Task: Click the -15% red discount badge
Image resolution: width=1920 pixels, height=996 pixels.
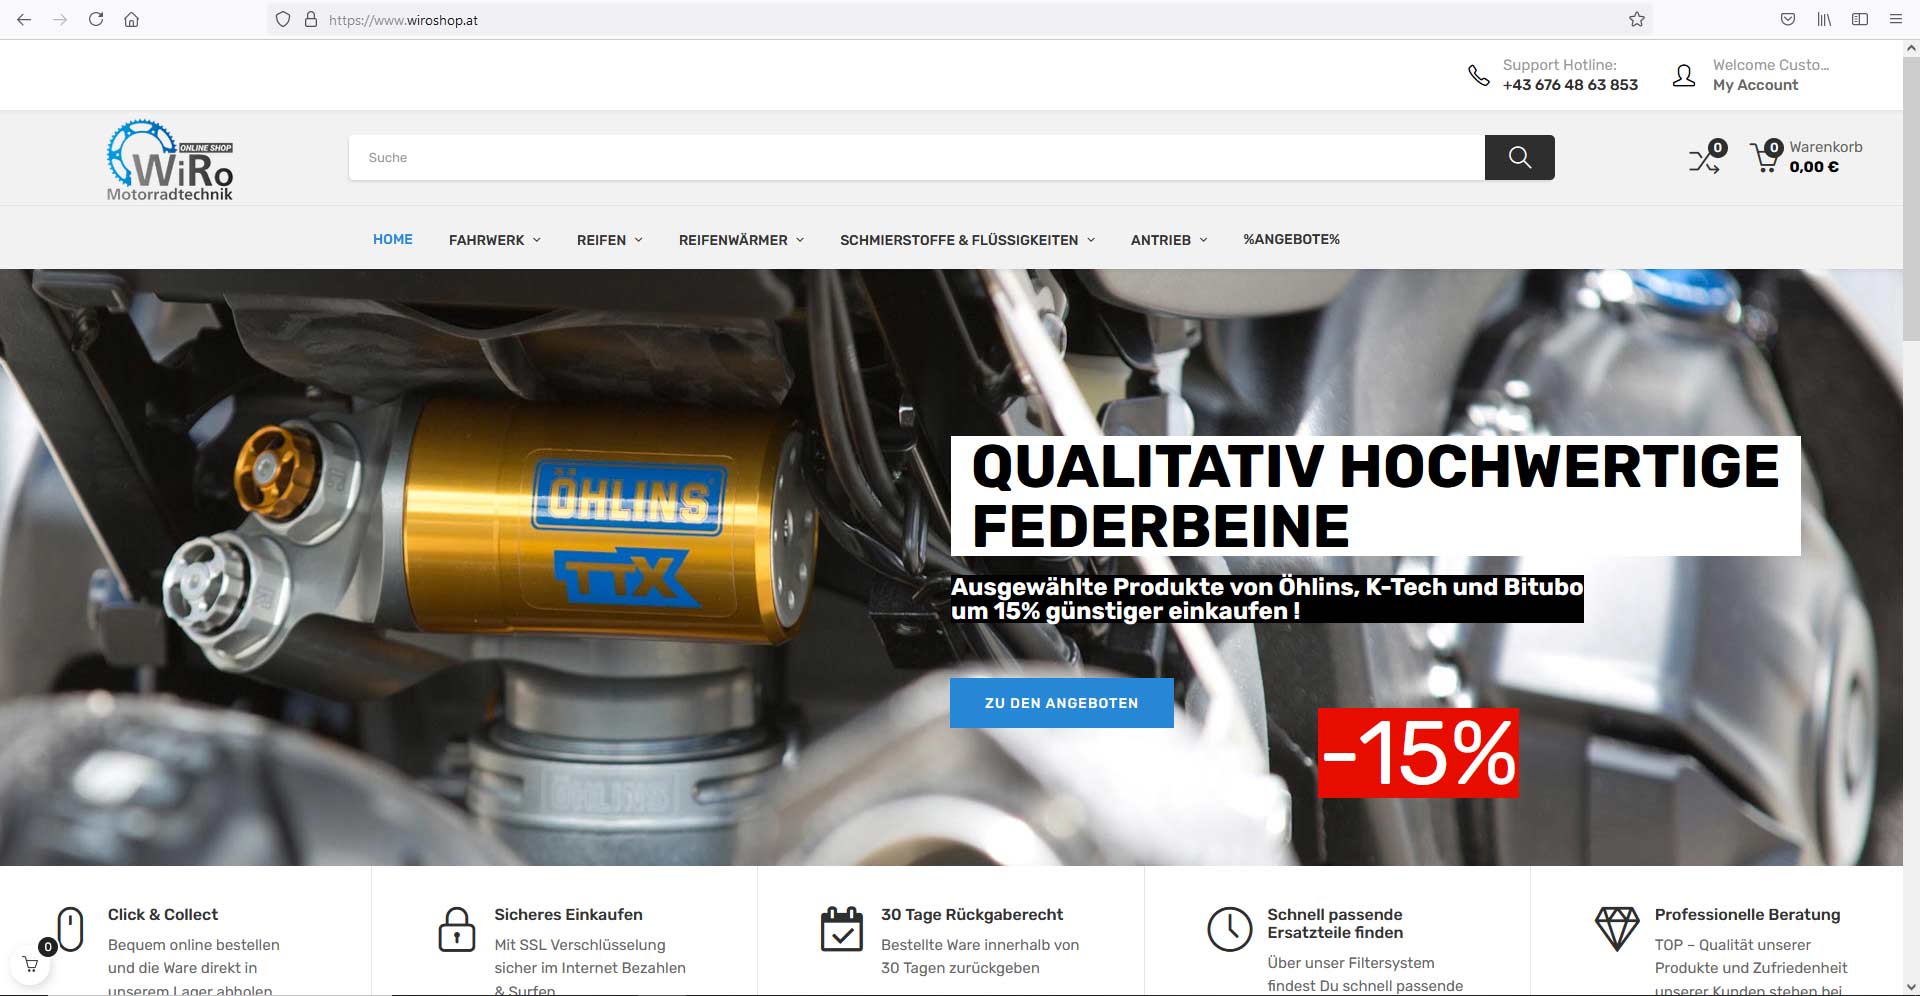Action: (1418, 753)
